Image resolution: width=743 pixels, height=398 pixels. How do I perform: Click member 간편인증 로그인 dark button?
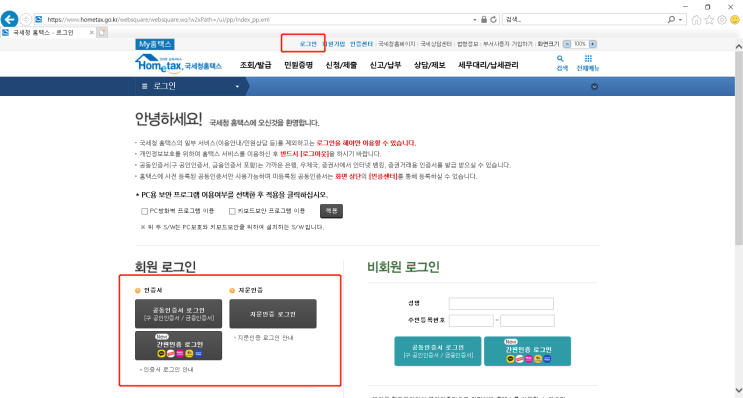coord(178,346)
